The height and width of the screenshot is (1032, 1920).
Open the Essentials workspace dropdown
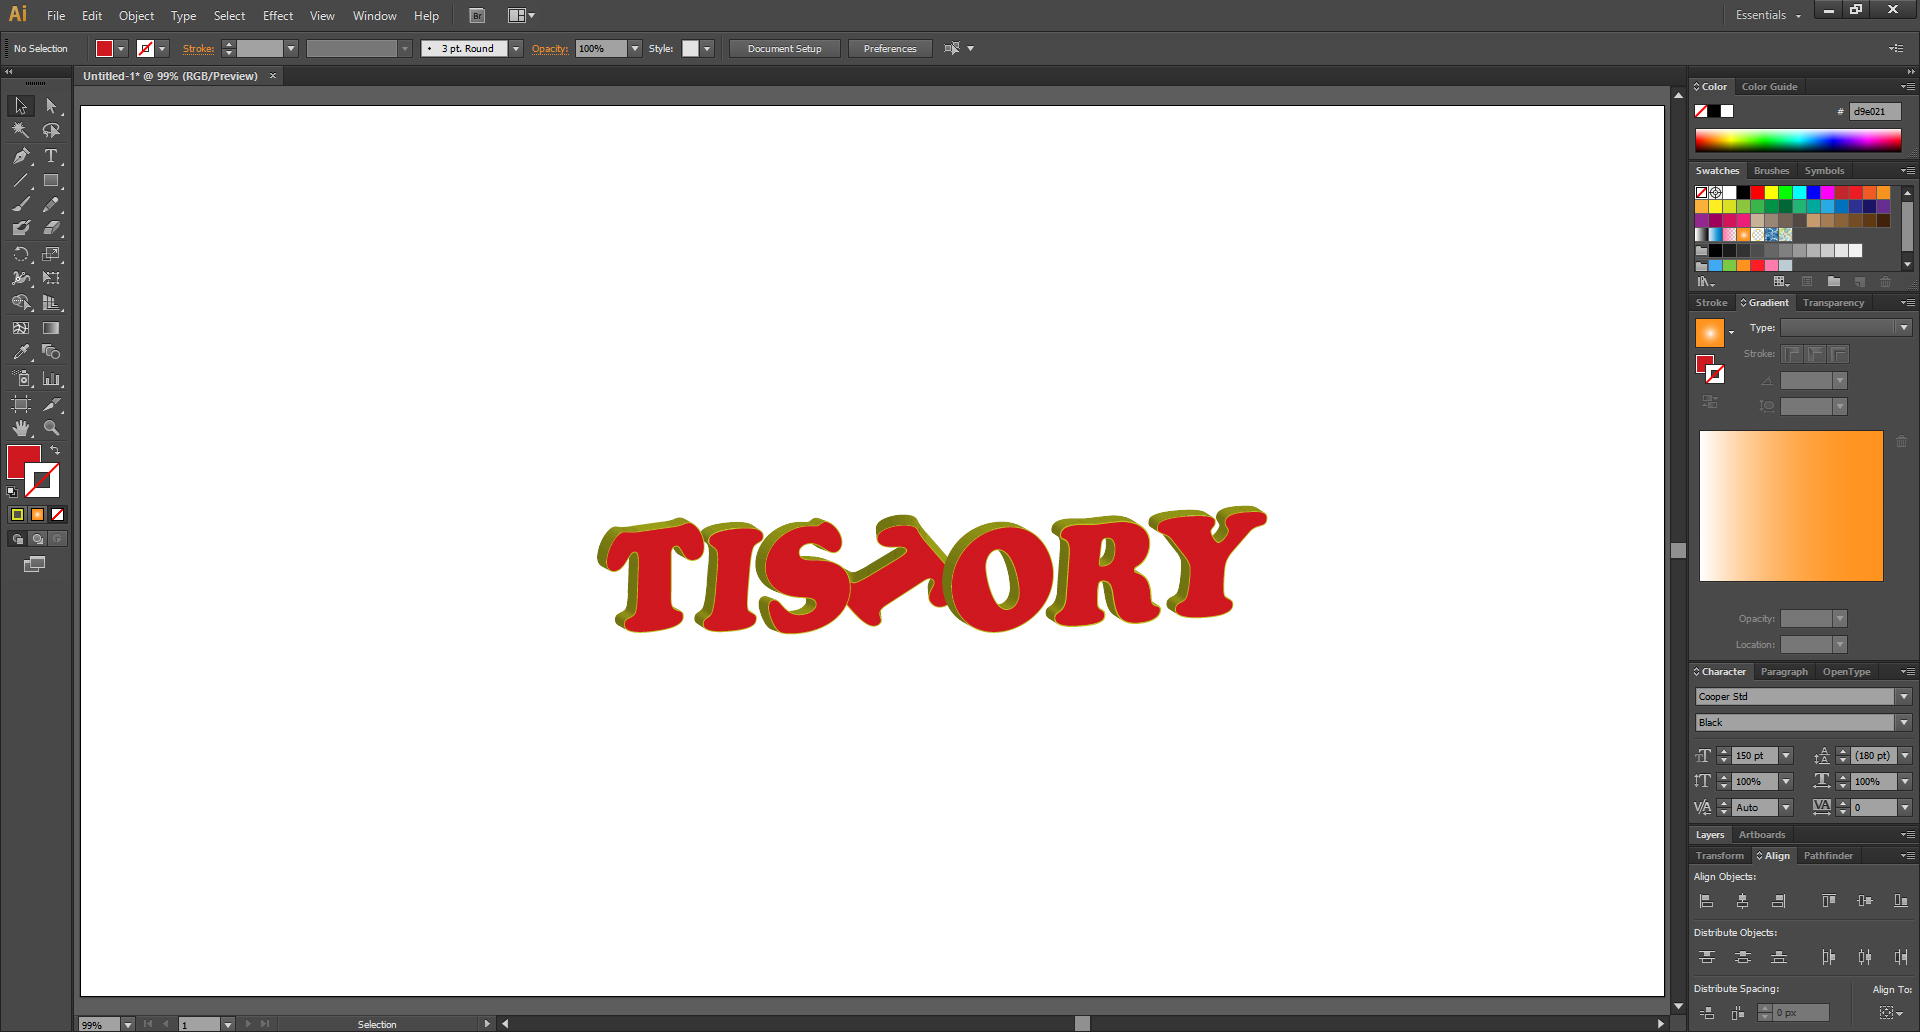point(1768,15)
